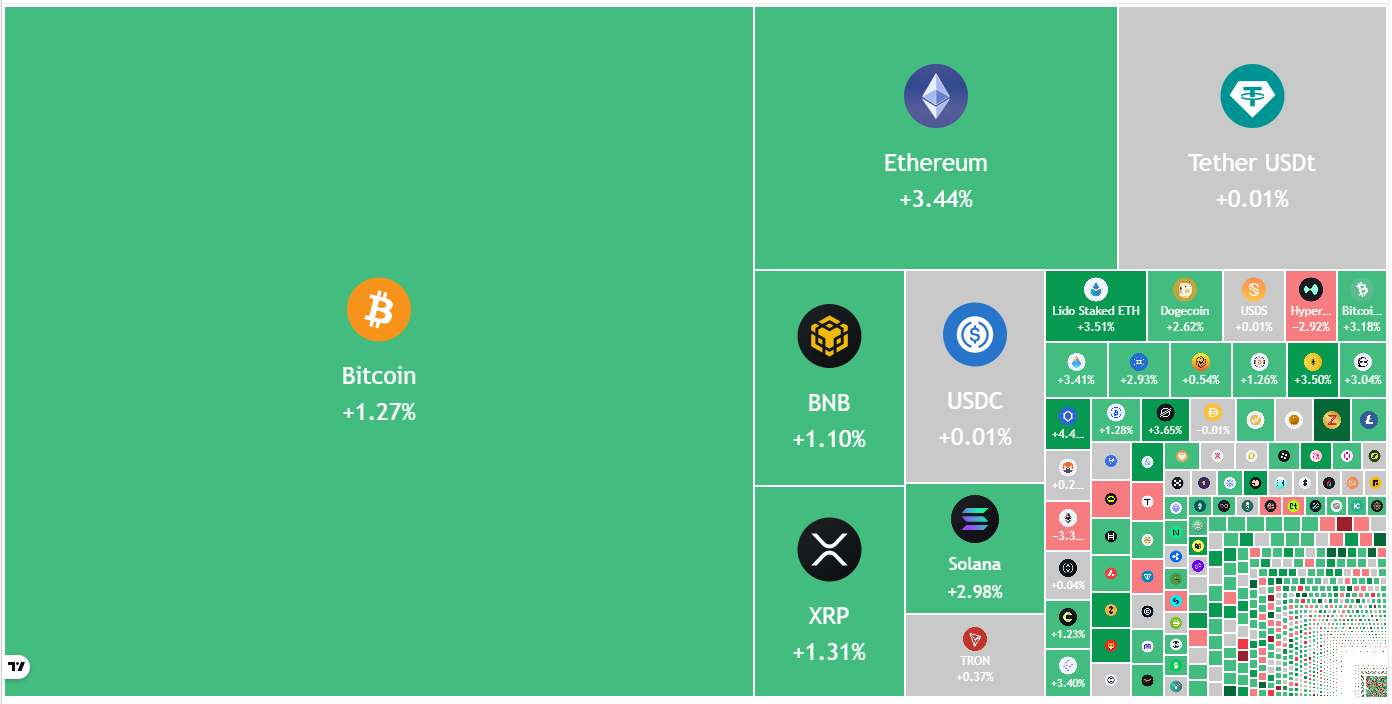Select the Chainlink tile showing +4.4

pyautogui.click(x=1067, y=423)
